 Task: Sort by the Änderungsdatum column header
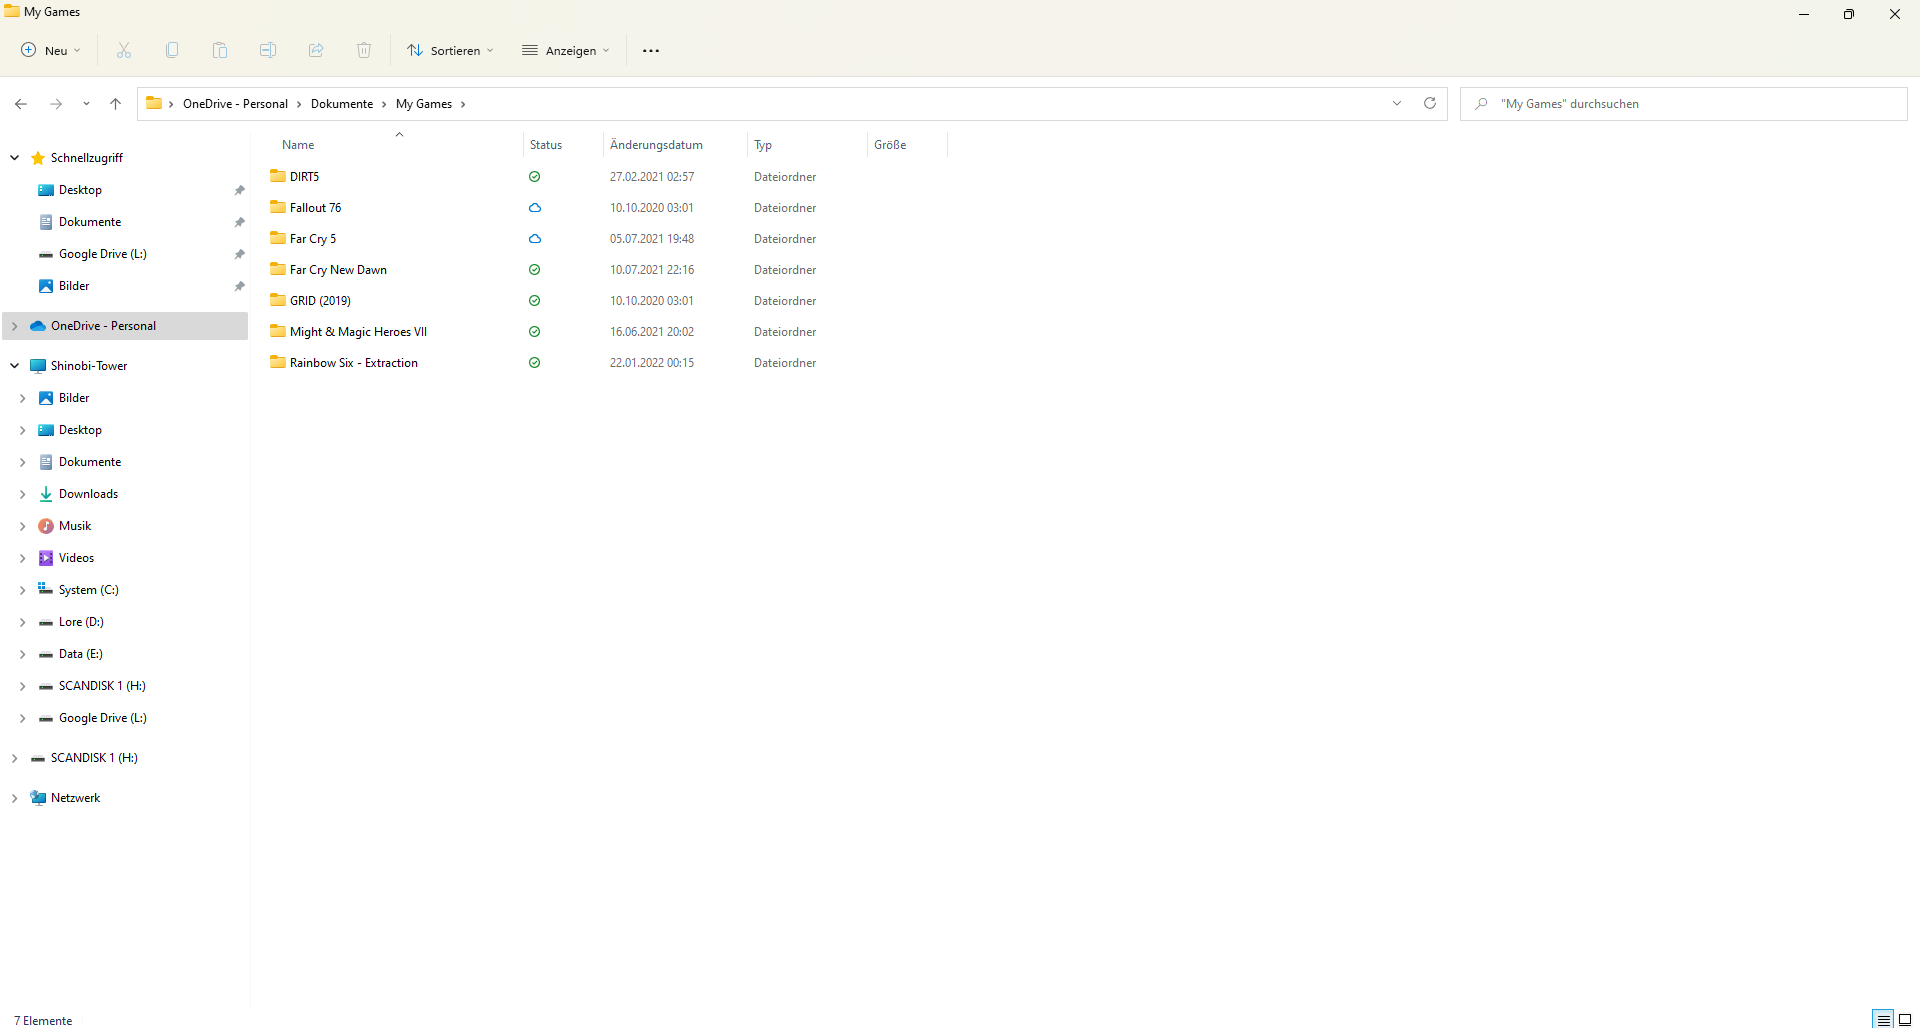coord(656,145)
